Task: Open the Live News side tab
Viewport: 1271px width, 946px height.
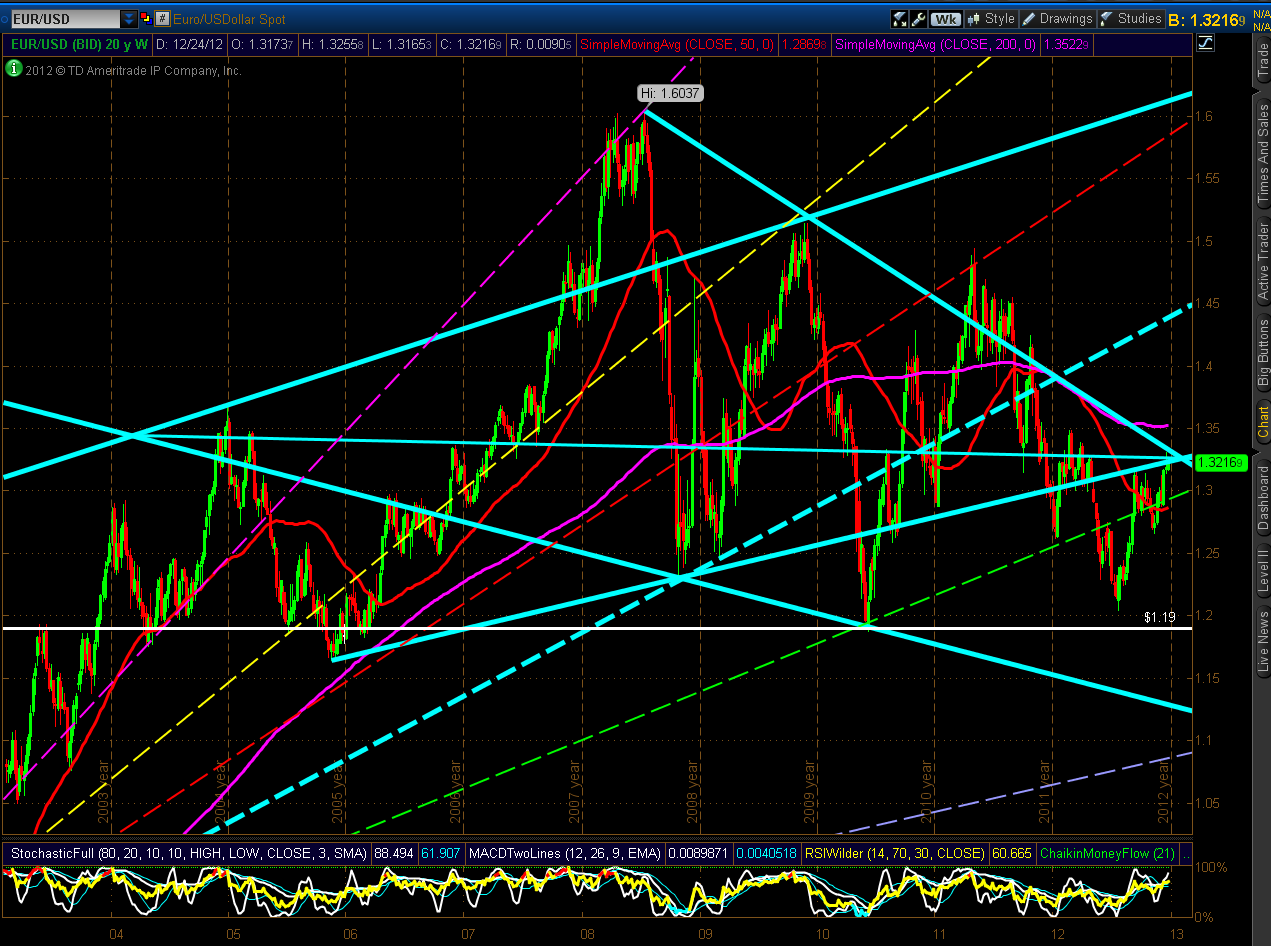Action: click(1262, 640)
